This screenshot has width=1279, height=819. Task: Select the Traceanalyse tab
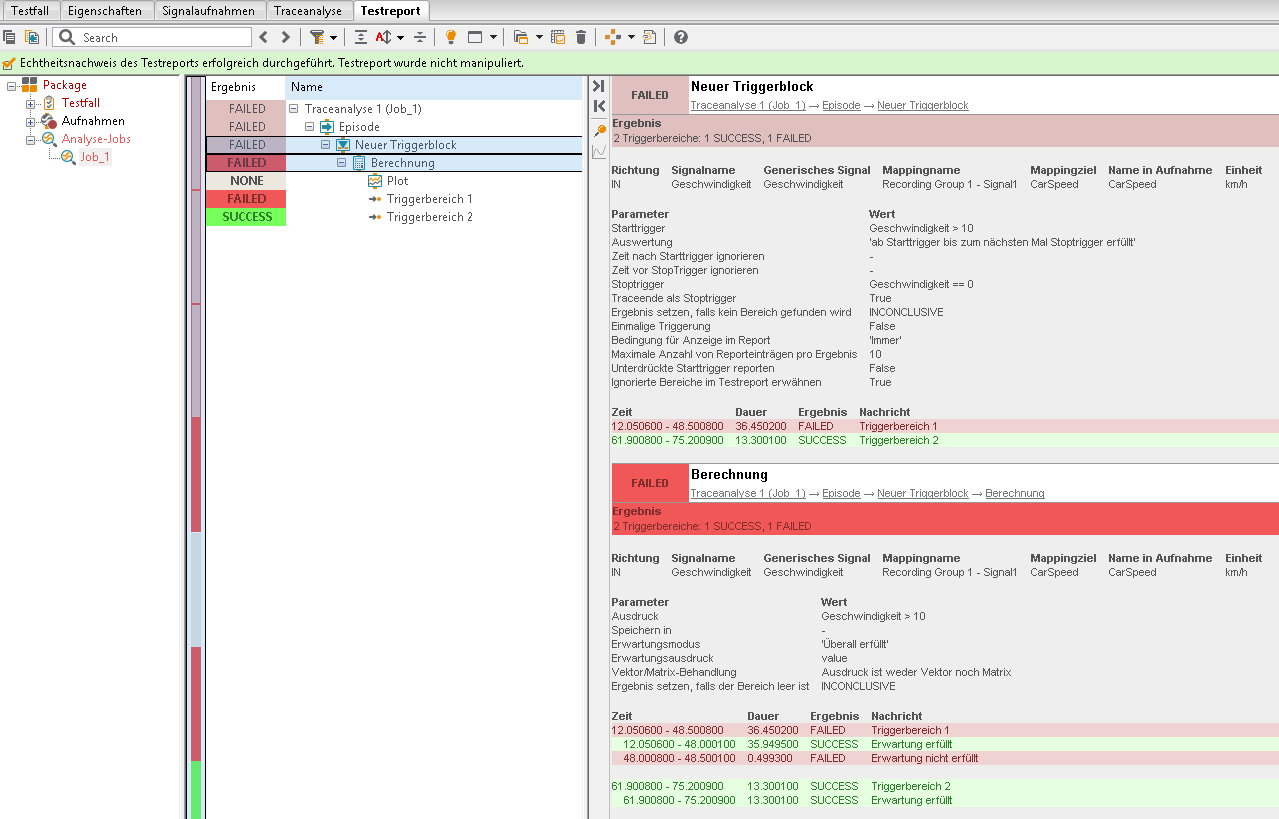(309, 10)
